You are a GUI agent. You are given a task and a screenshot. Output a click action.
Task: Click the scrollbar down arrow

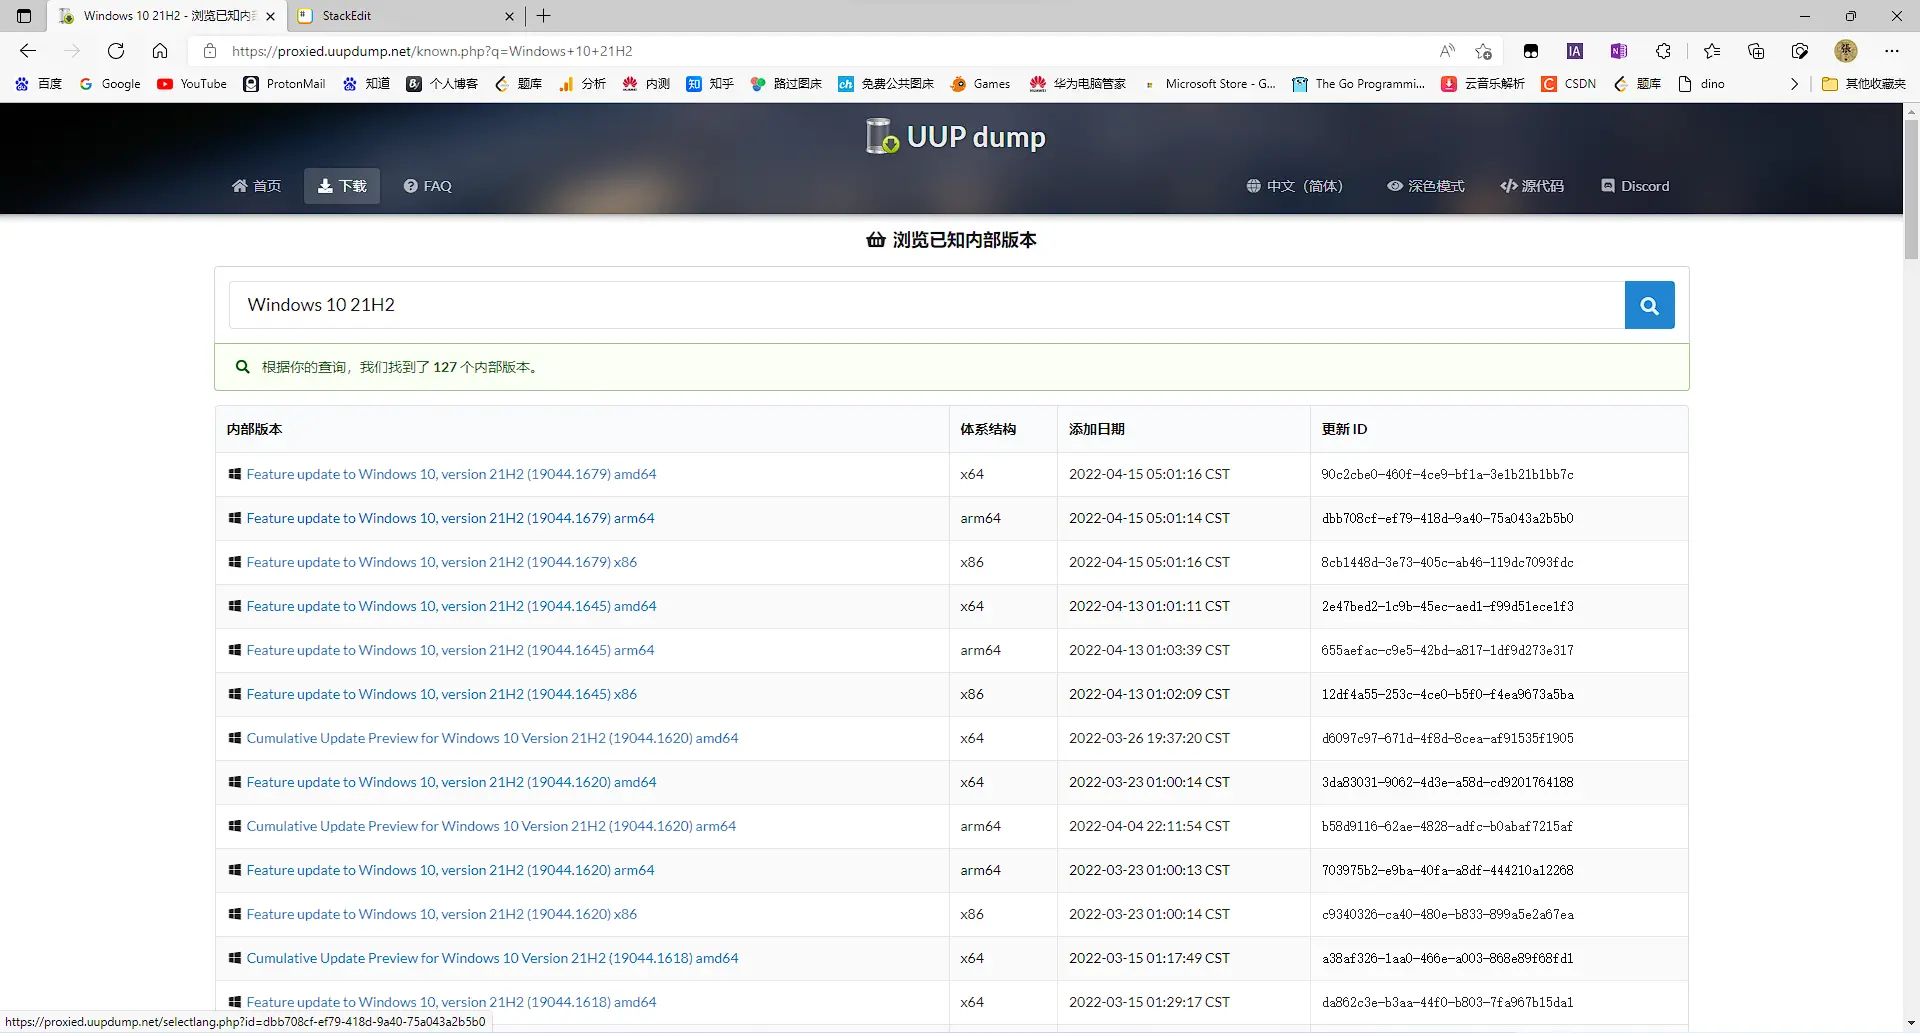pos(1911,1024)
